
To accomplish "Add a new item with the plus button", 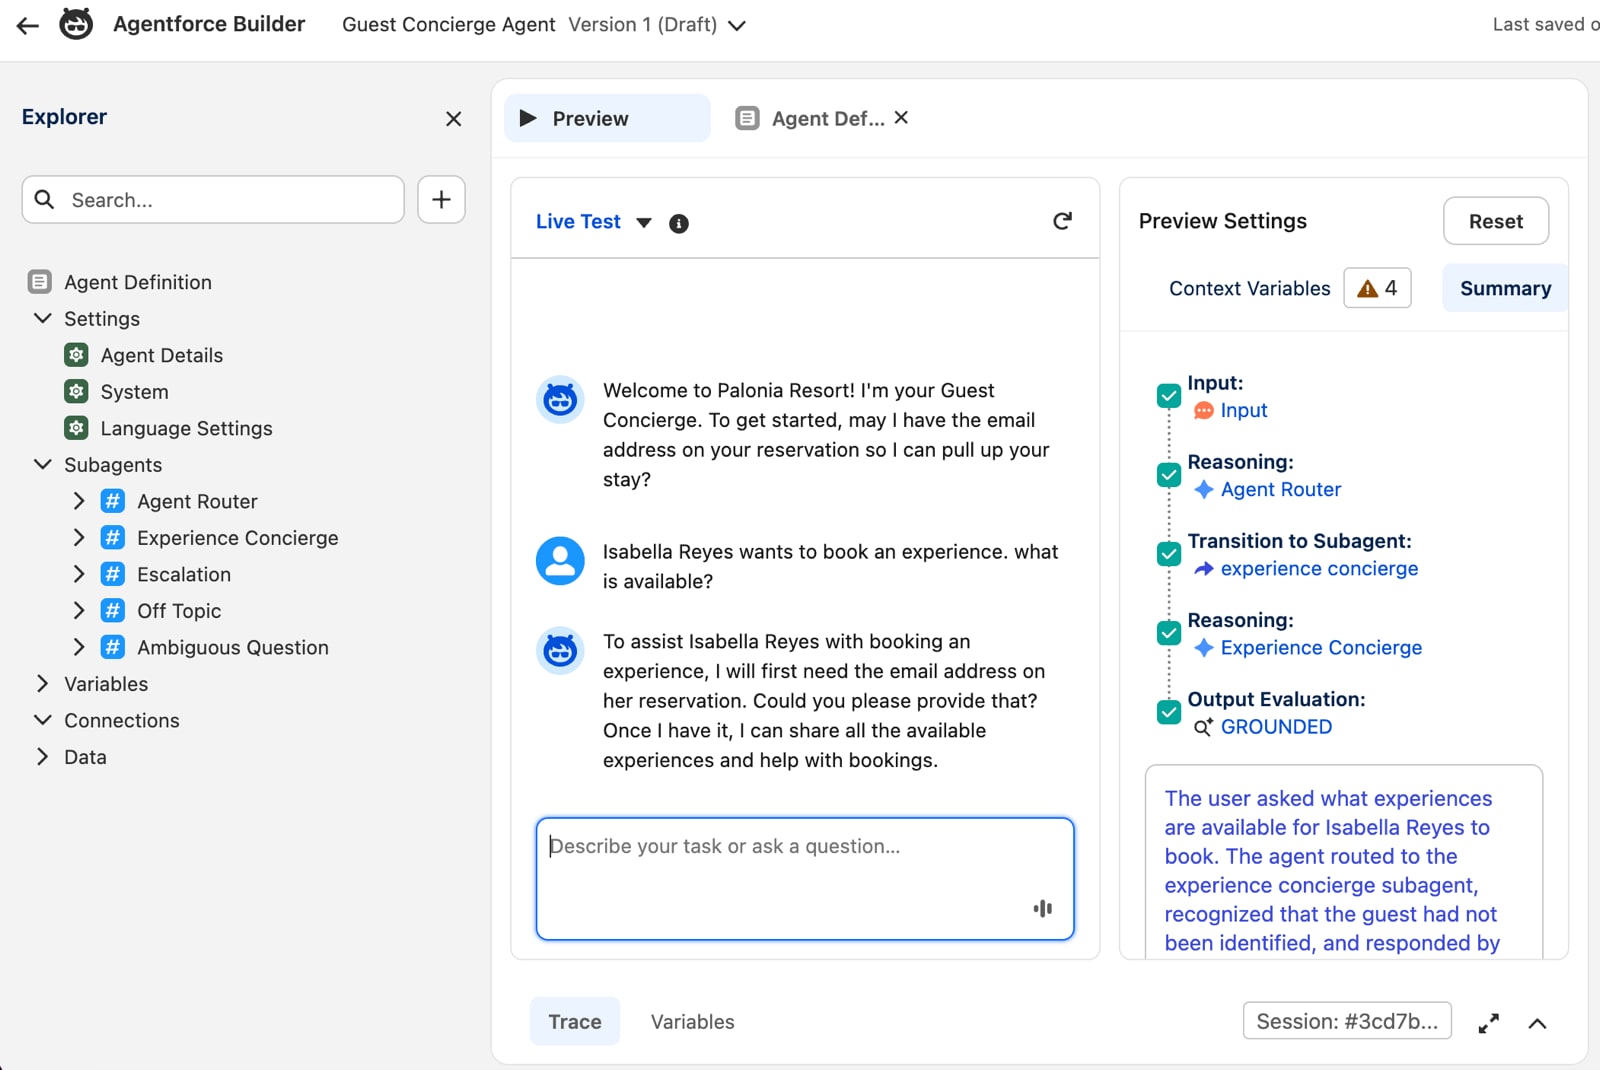I will (441, 199).
